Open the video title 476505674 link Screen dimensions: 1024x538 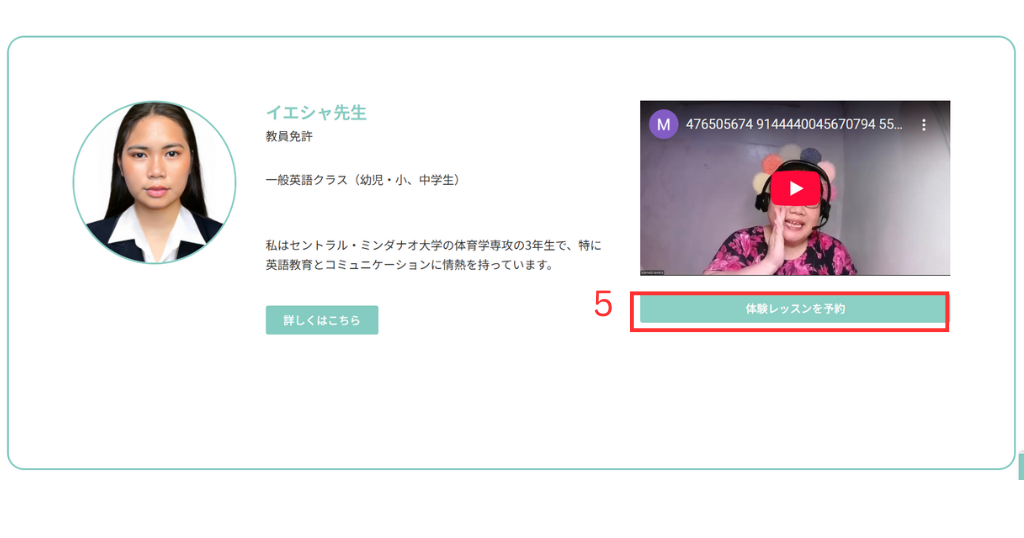pos(793,124)
